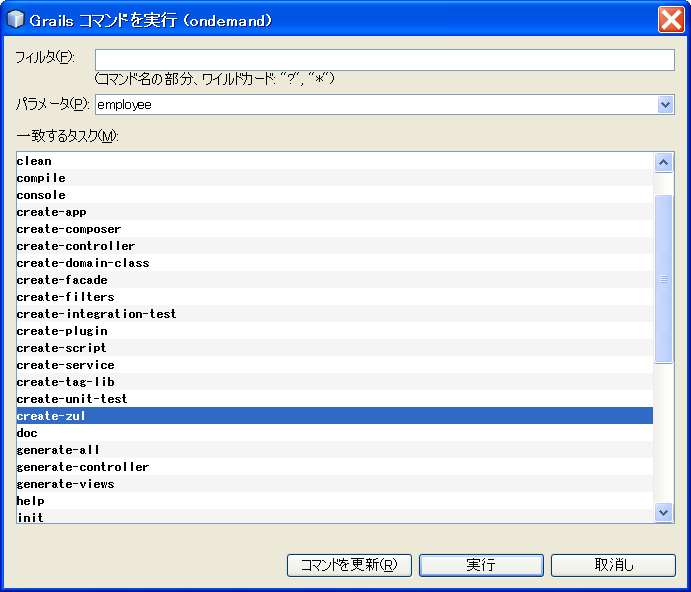Select the compile task
Image resolution: width=691 pixels, height=592 pixels.
tap(334, 178)
